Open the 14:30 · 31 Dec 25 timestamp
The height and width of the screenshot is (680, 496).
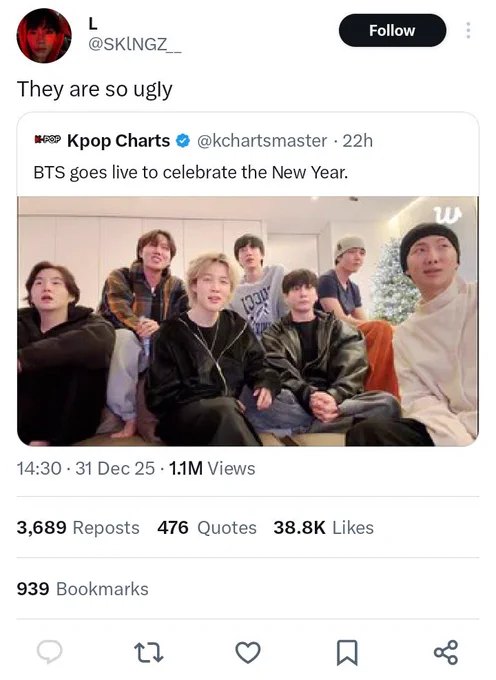coord(85,468)
